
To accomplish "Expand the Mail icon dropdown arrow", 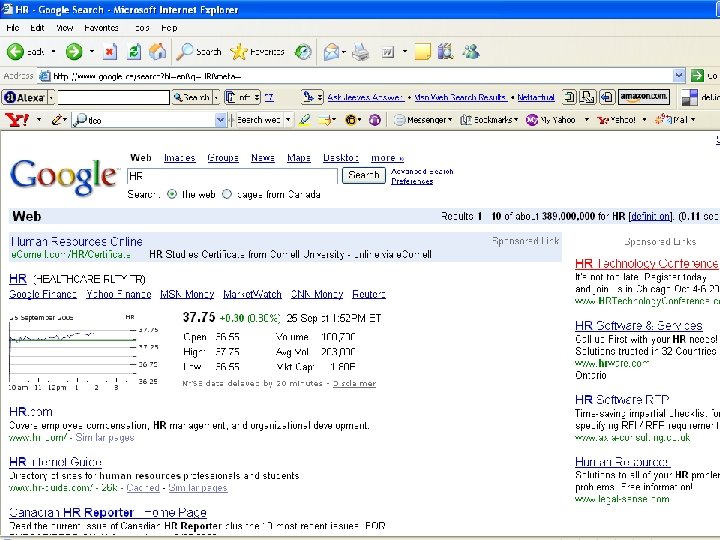I will click(x=344, y=52).
